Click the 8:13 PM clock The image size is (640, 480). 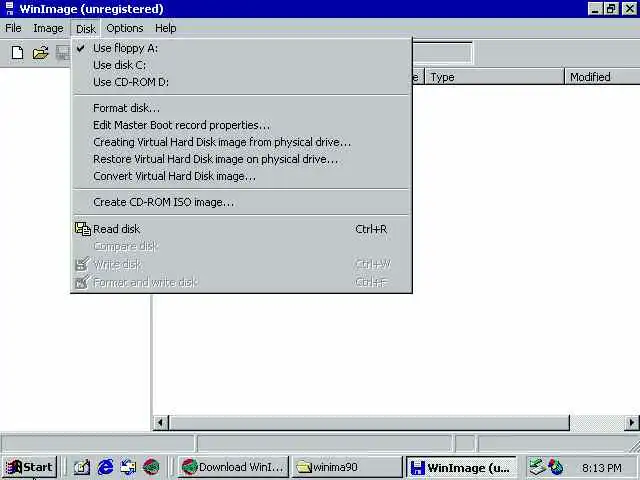coord(602,468)
